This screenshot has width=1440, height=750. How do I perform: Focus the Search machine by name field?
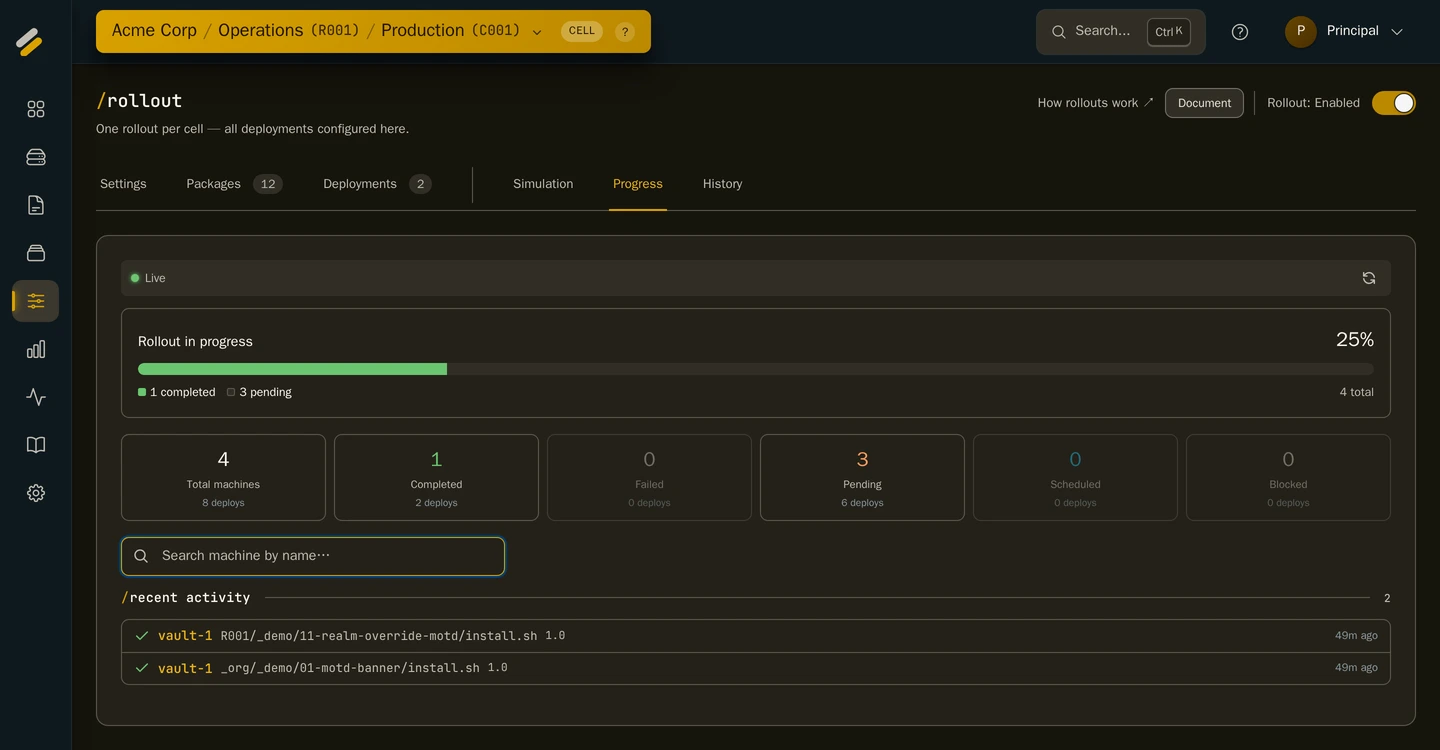point(313,556)
